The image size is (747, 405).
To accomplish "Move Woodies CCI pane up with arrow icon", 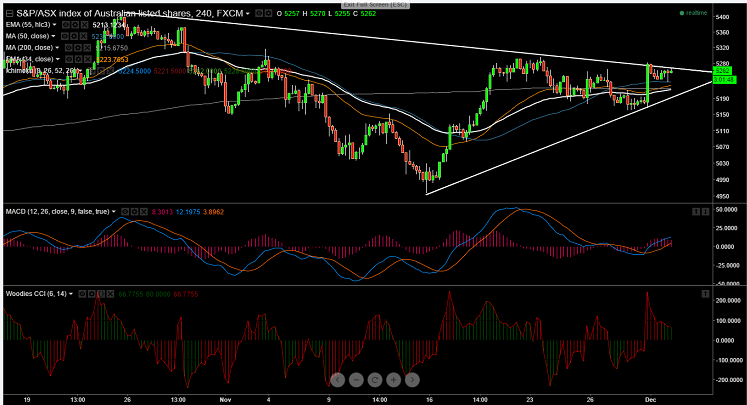I will click(706, 294).
